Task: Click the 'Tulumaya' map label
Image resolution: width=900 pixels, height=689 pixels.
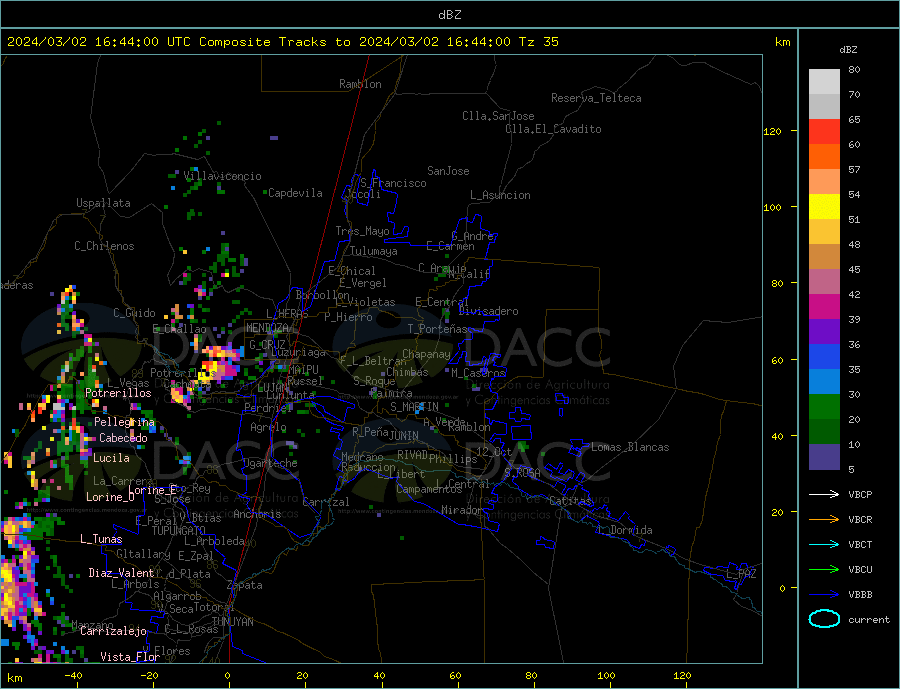Action: pyautogui.click(x=374, y=251)
